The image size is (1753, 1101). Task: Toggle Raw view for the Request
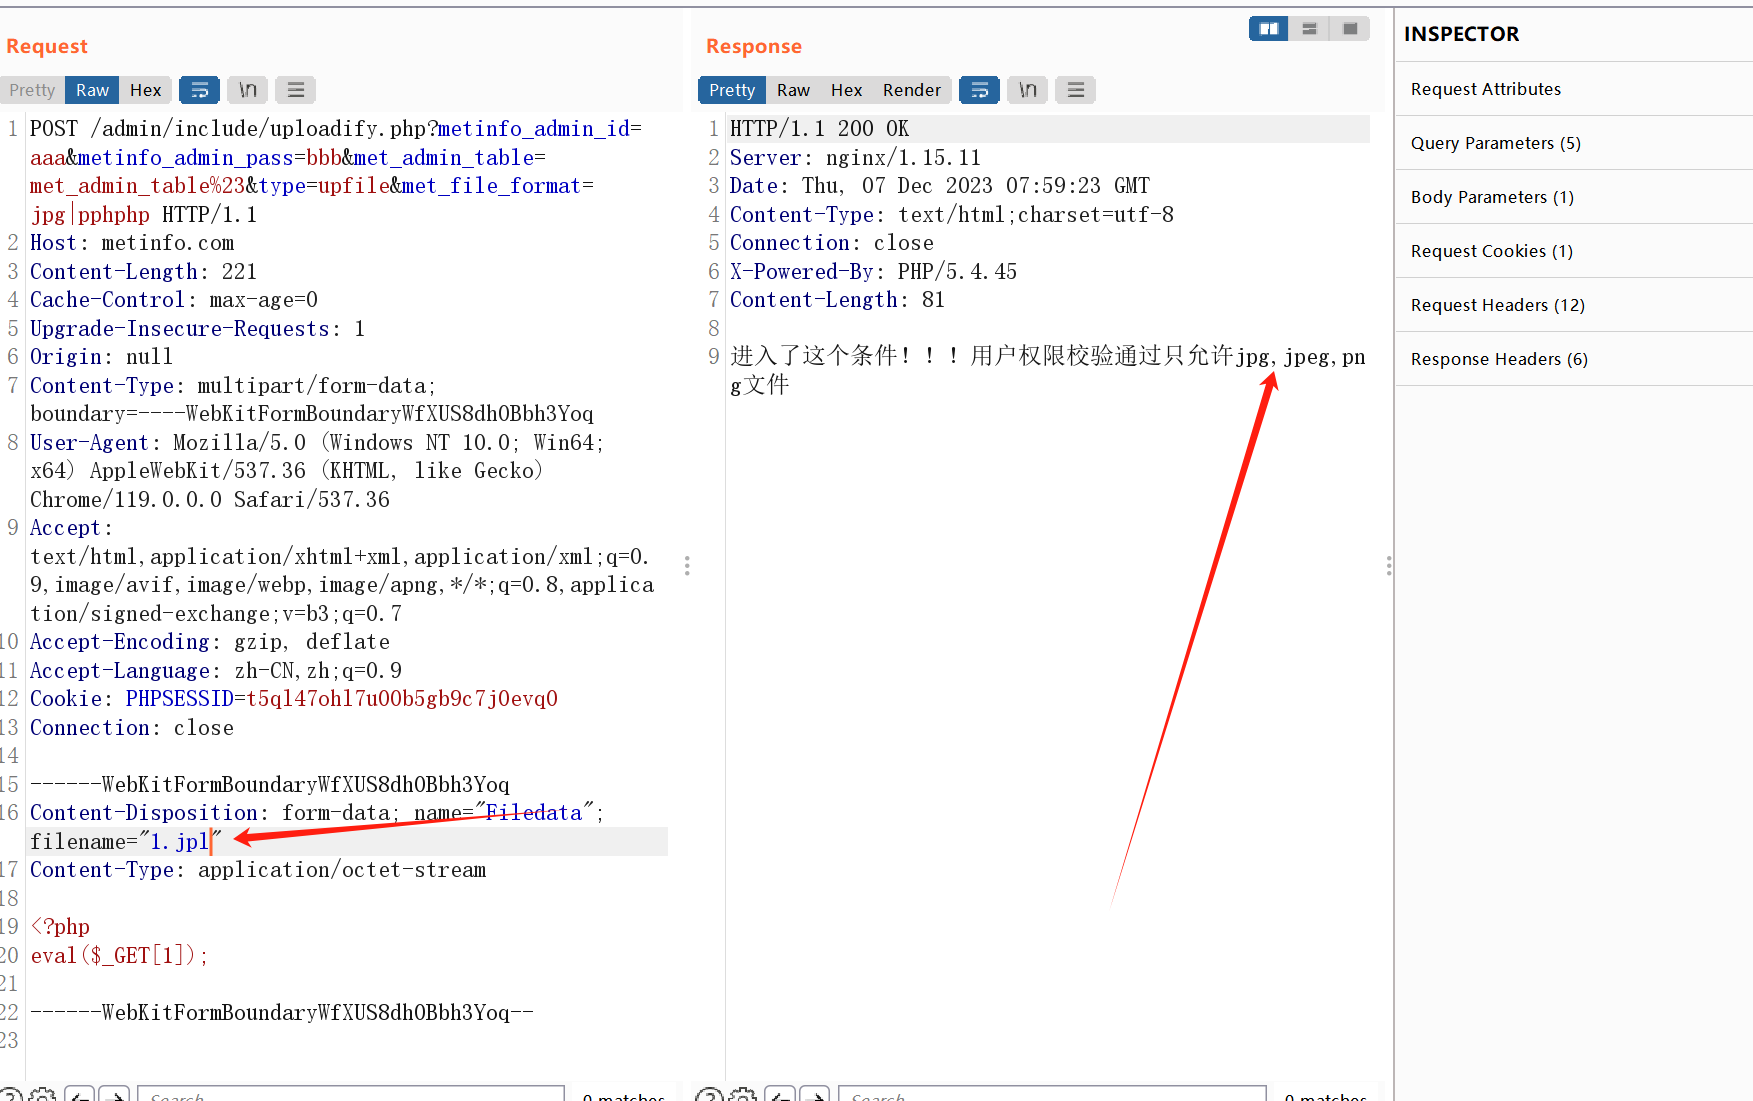click(91, 89)
